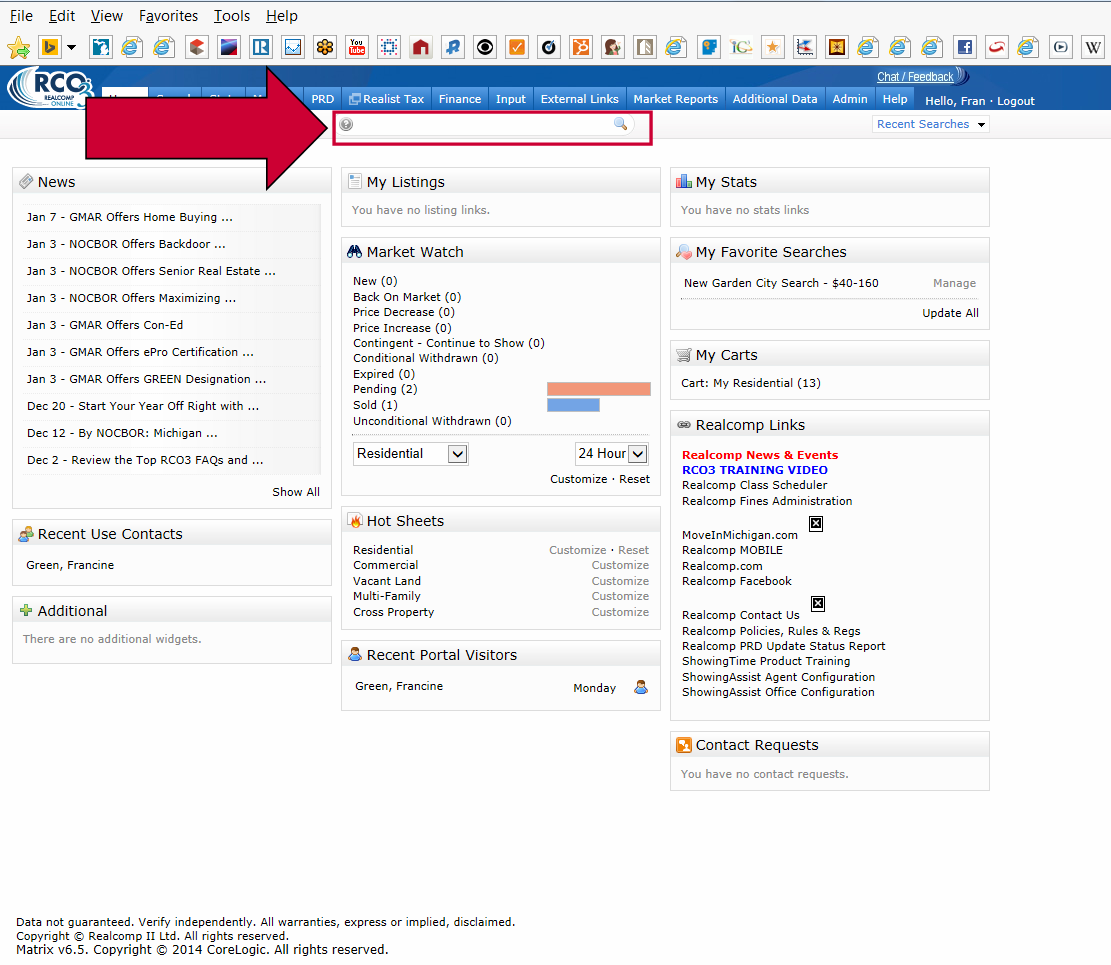Open the View menu
Image resolution: width=1111 pixels, height=965 pixels.
[106, 16]
